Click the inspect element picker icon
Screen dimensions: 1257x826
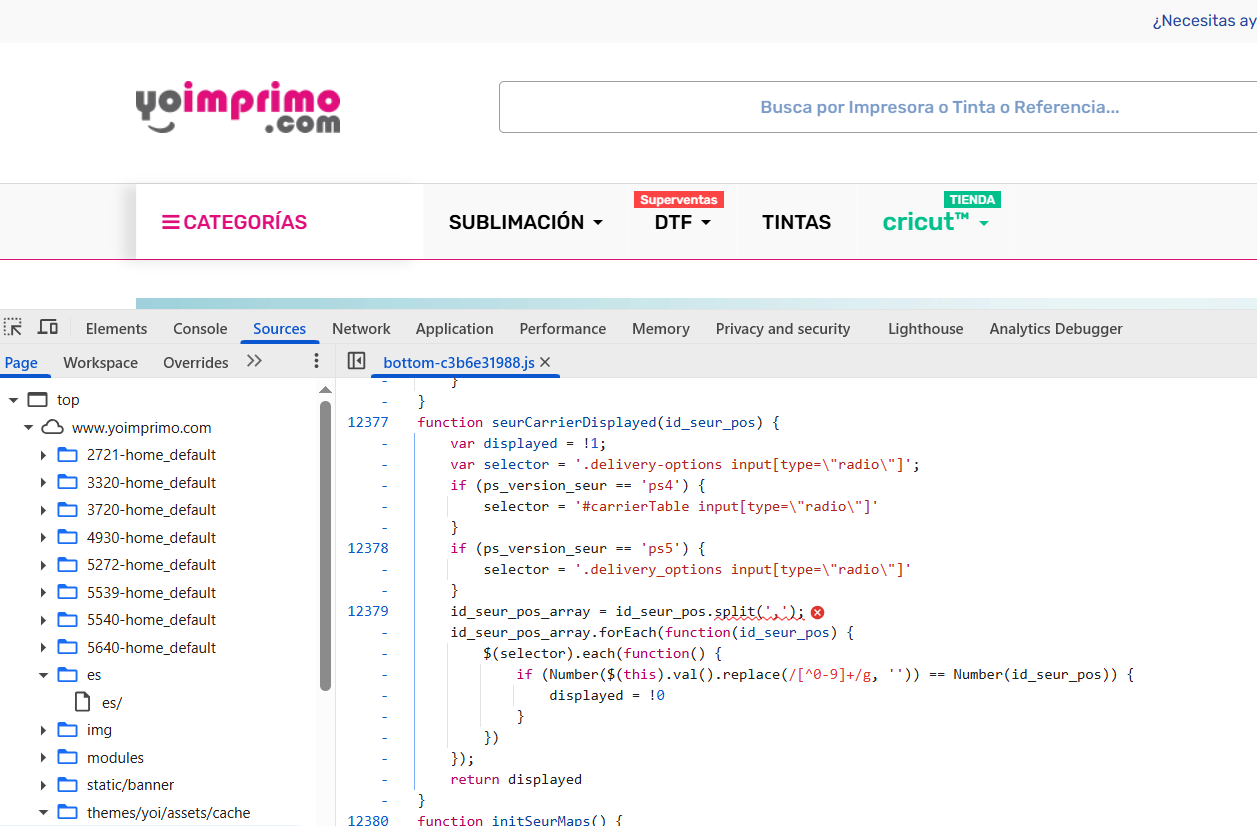[x=13, y=327]
